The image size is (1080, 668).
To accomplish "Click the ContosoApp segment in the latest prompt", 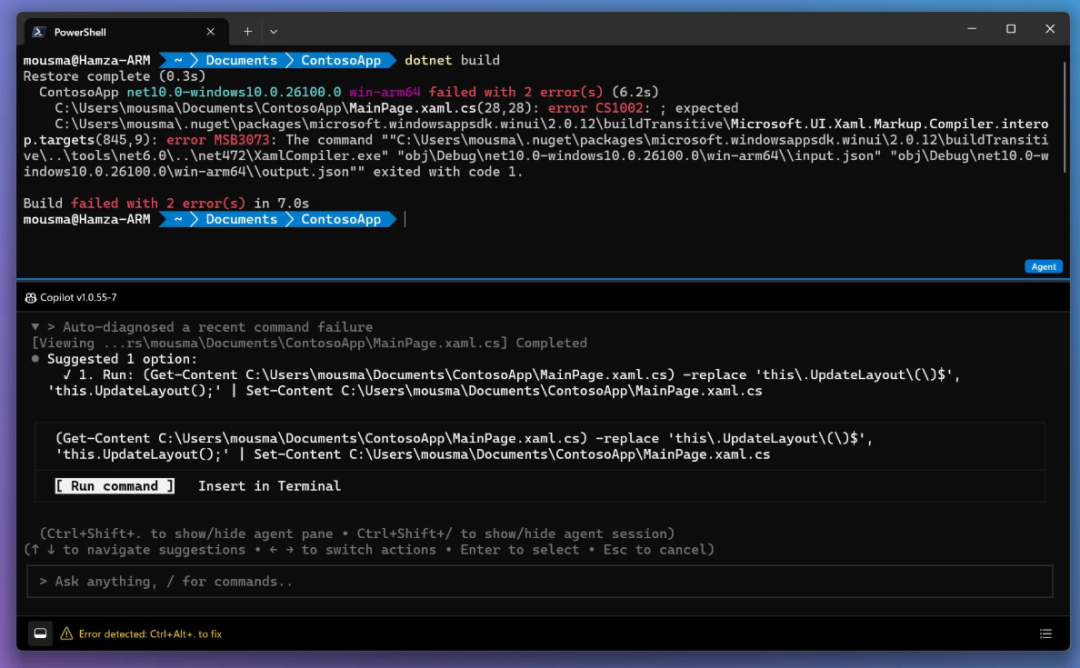I will [x=341, y=220].
